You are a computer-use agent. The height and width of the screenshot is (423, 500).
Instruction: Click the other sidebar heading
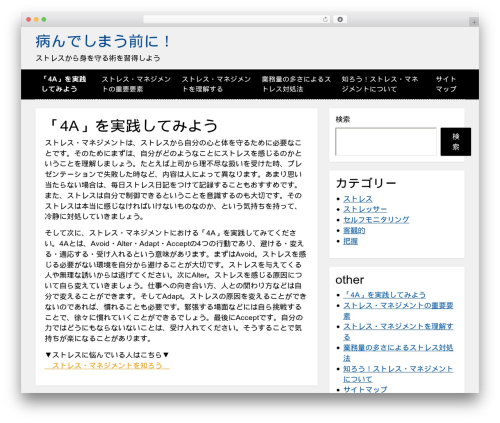click(349, 280)
